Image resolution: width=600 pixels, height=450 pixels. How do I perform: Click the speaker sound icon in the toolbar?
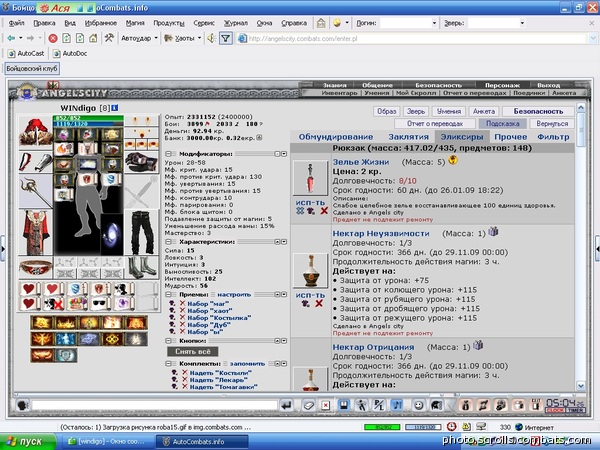tap(211, 38)
